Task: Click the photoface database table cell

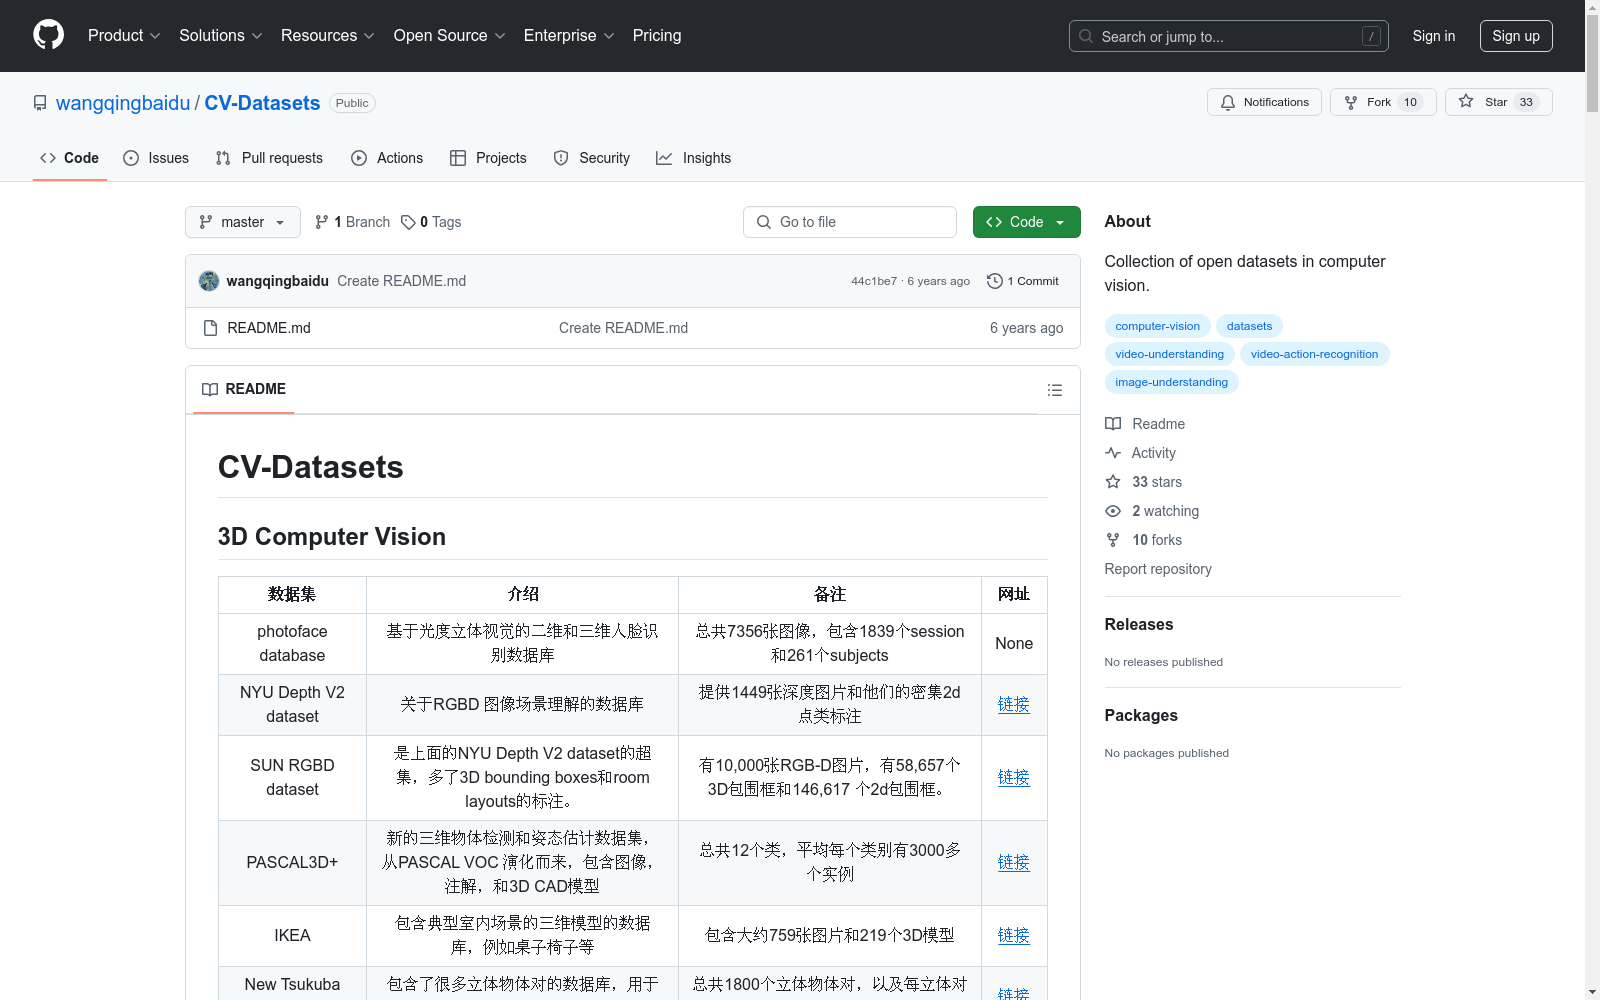Action: point(292,644)
